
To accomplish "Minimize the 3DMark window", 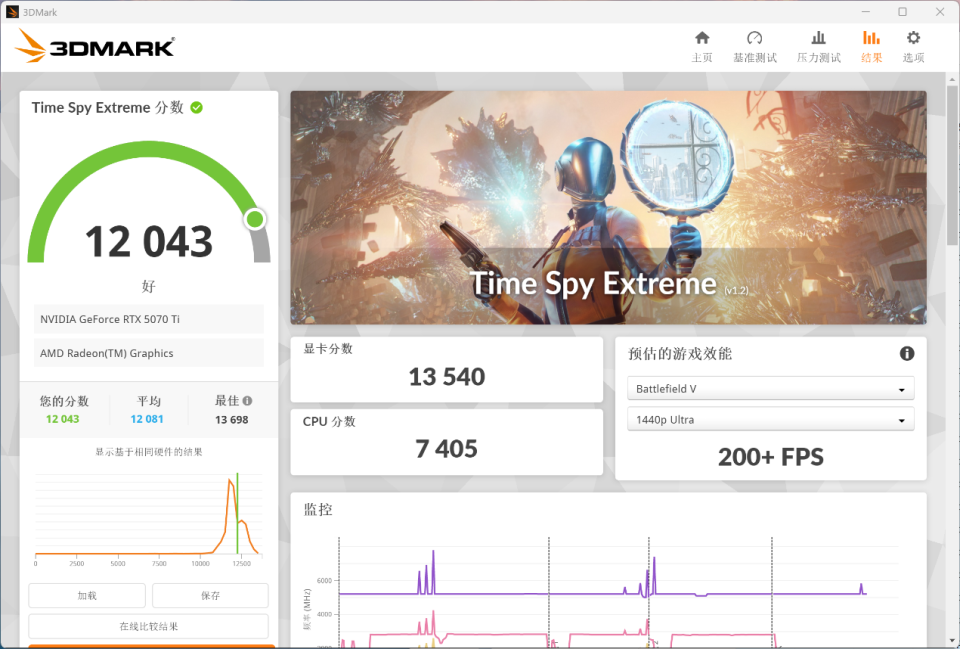I will pos(866,12).
